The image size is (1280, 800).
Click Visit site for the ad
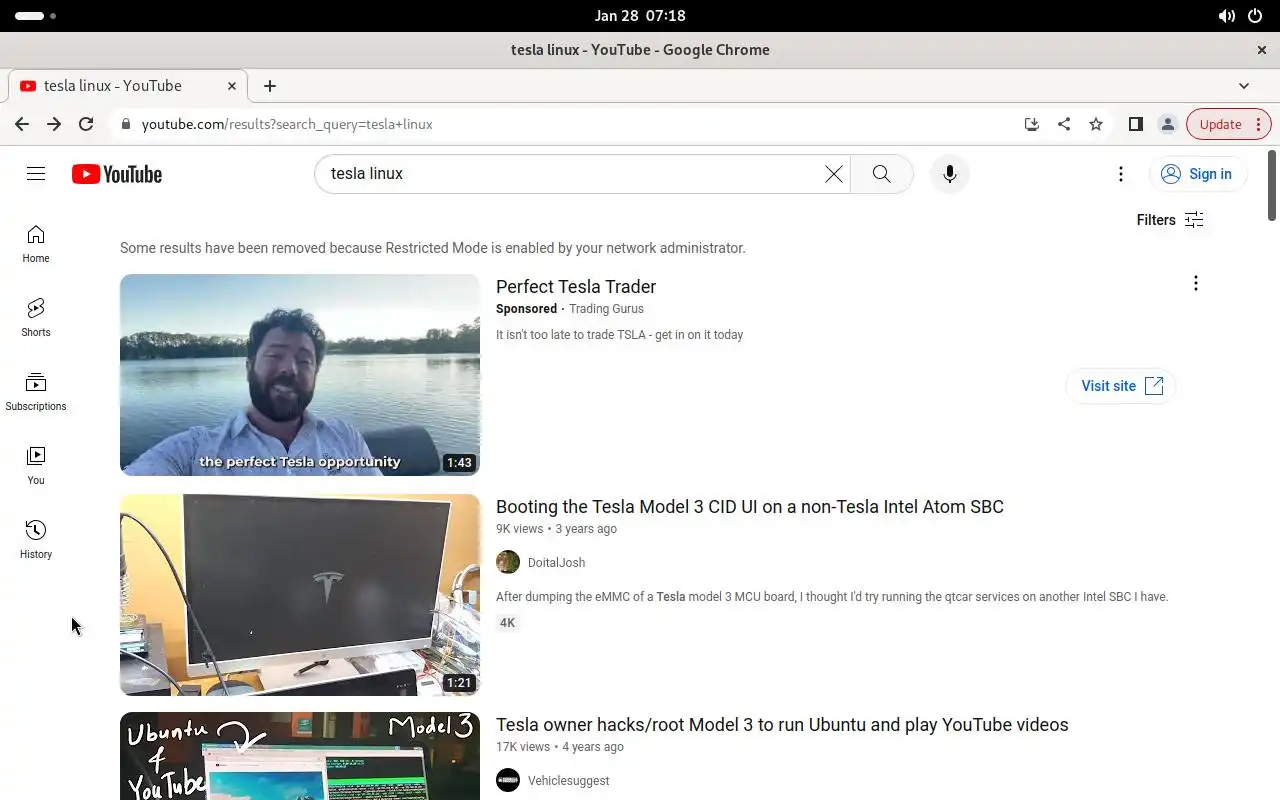pyautogui.click(x=1121, y=386)
